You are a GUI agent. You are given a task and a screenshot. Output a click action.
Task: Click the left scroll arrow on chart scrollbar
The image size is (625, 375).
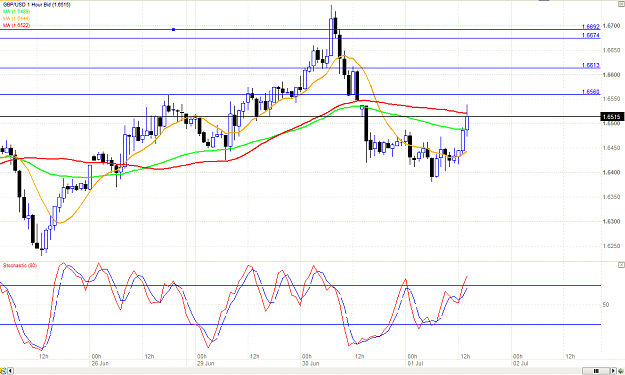point(10,371)
